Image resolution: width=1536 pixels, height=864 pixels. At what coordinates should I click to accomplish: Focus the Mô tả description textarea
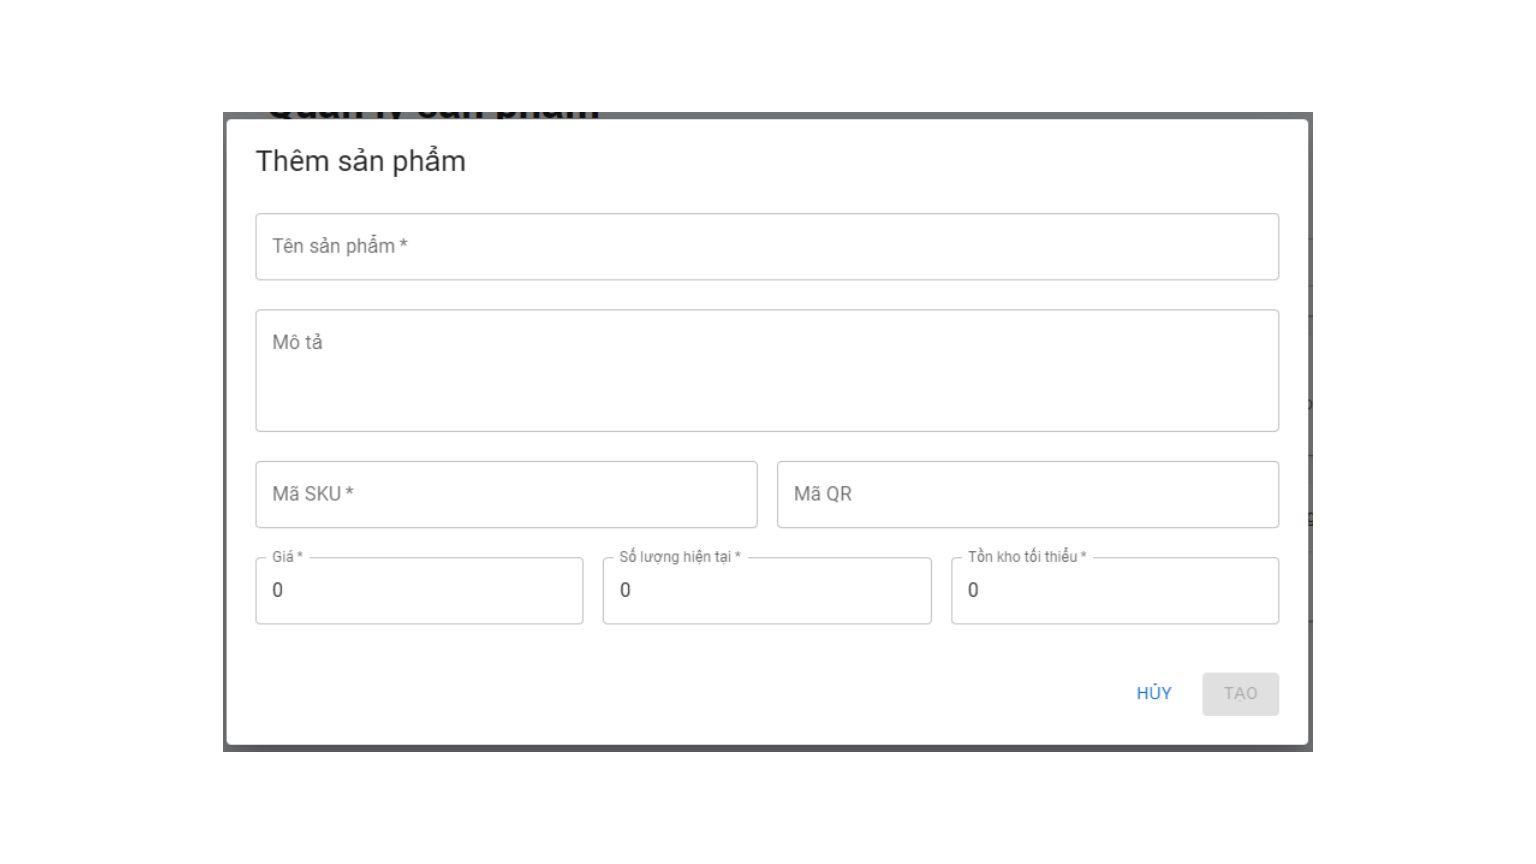[766, 380]
